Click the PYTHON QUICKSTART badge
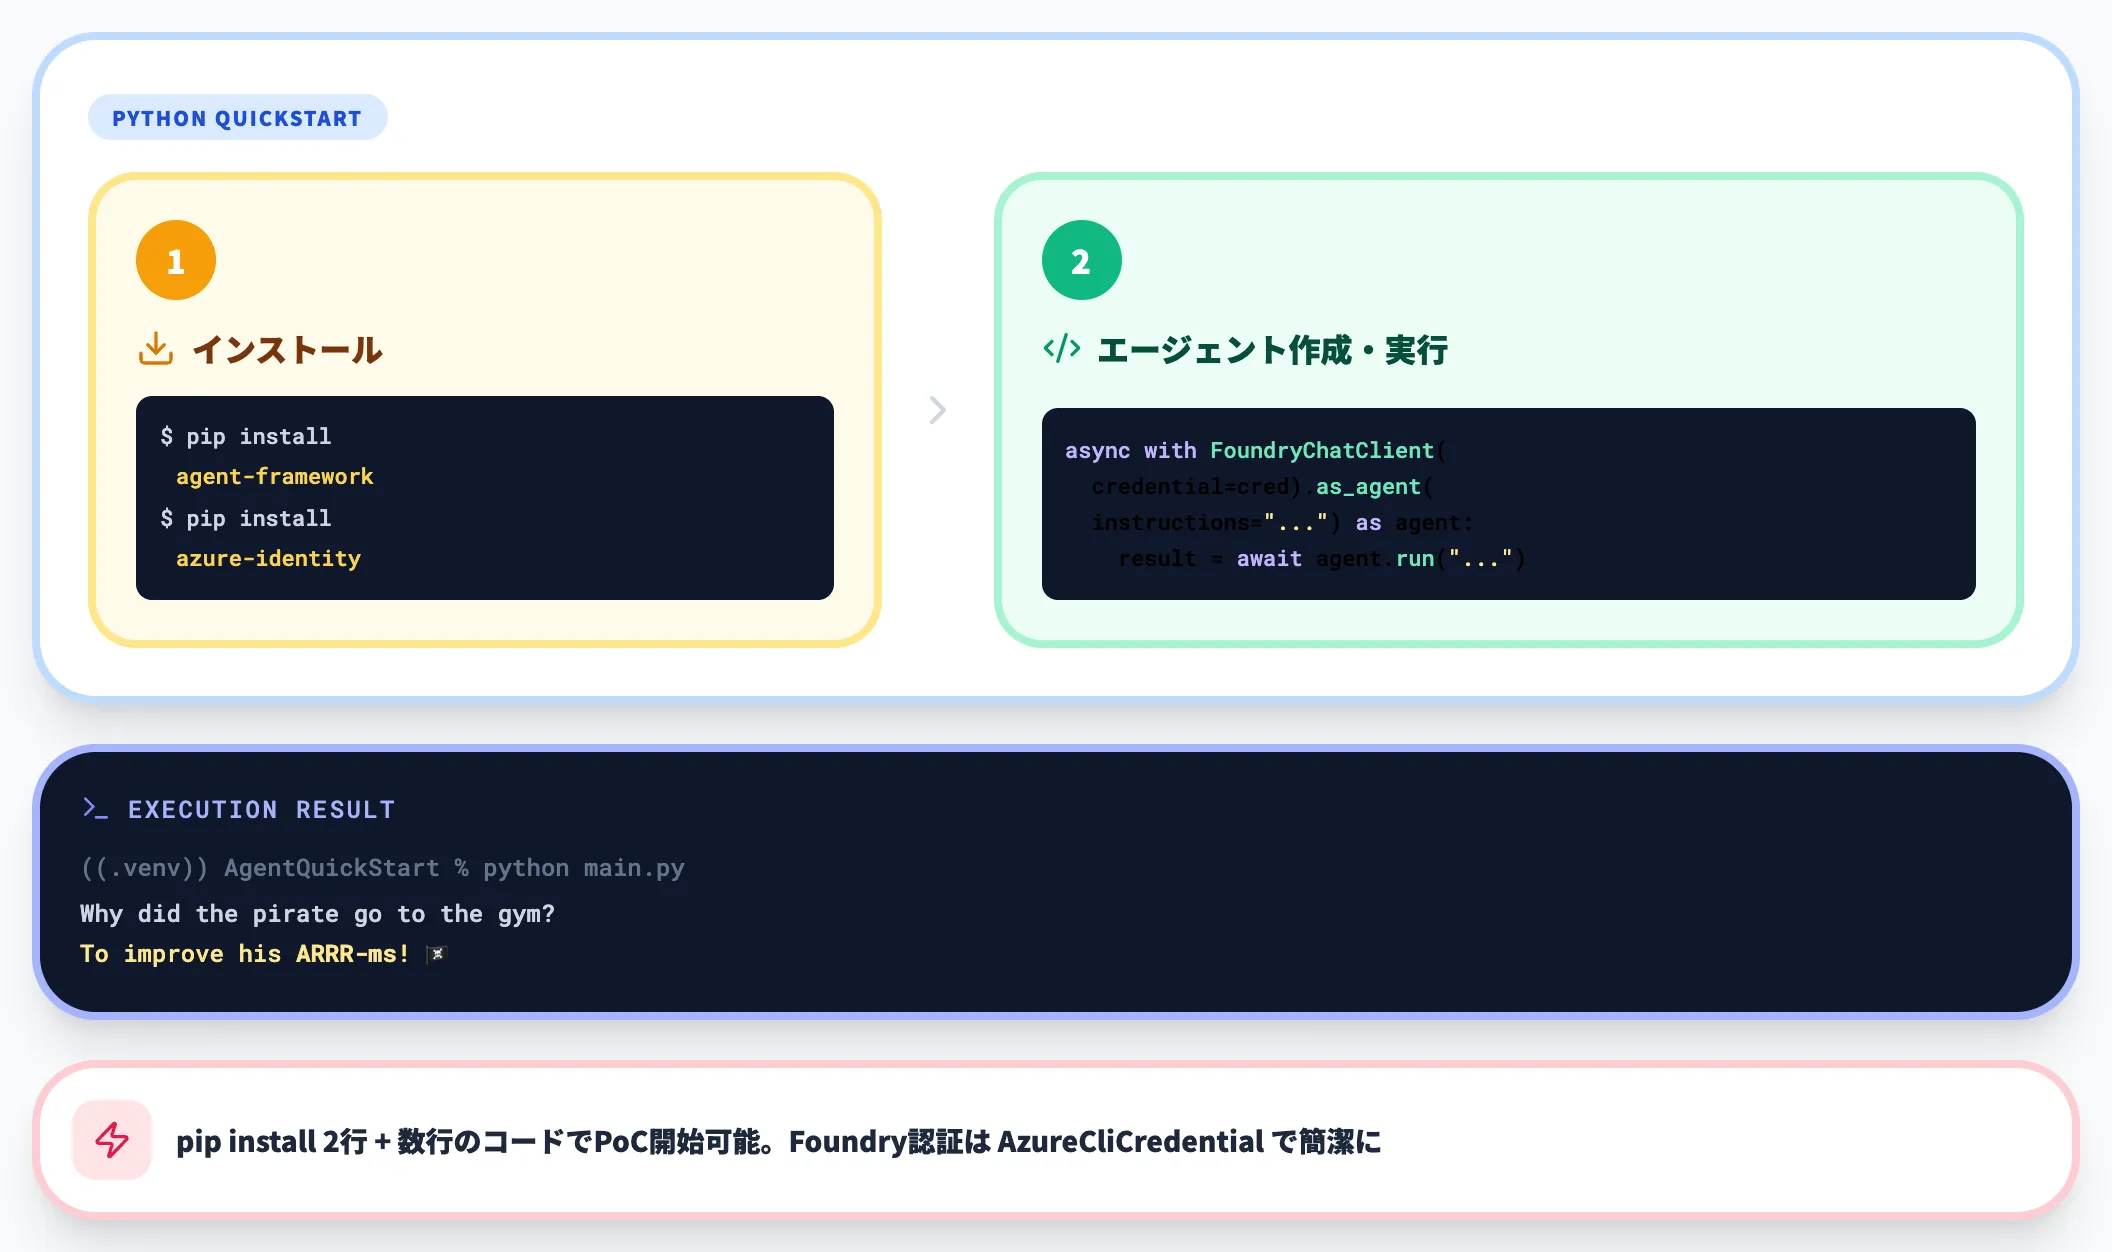 click(237, 118)
